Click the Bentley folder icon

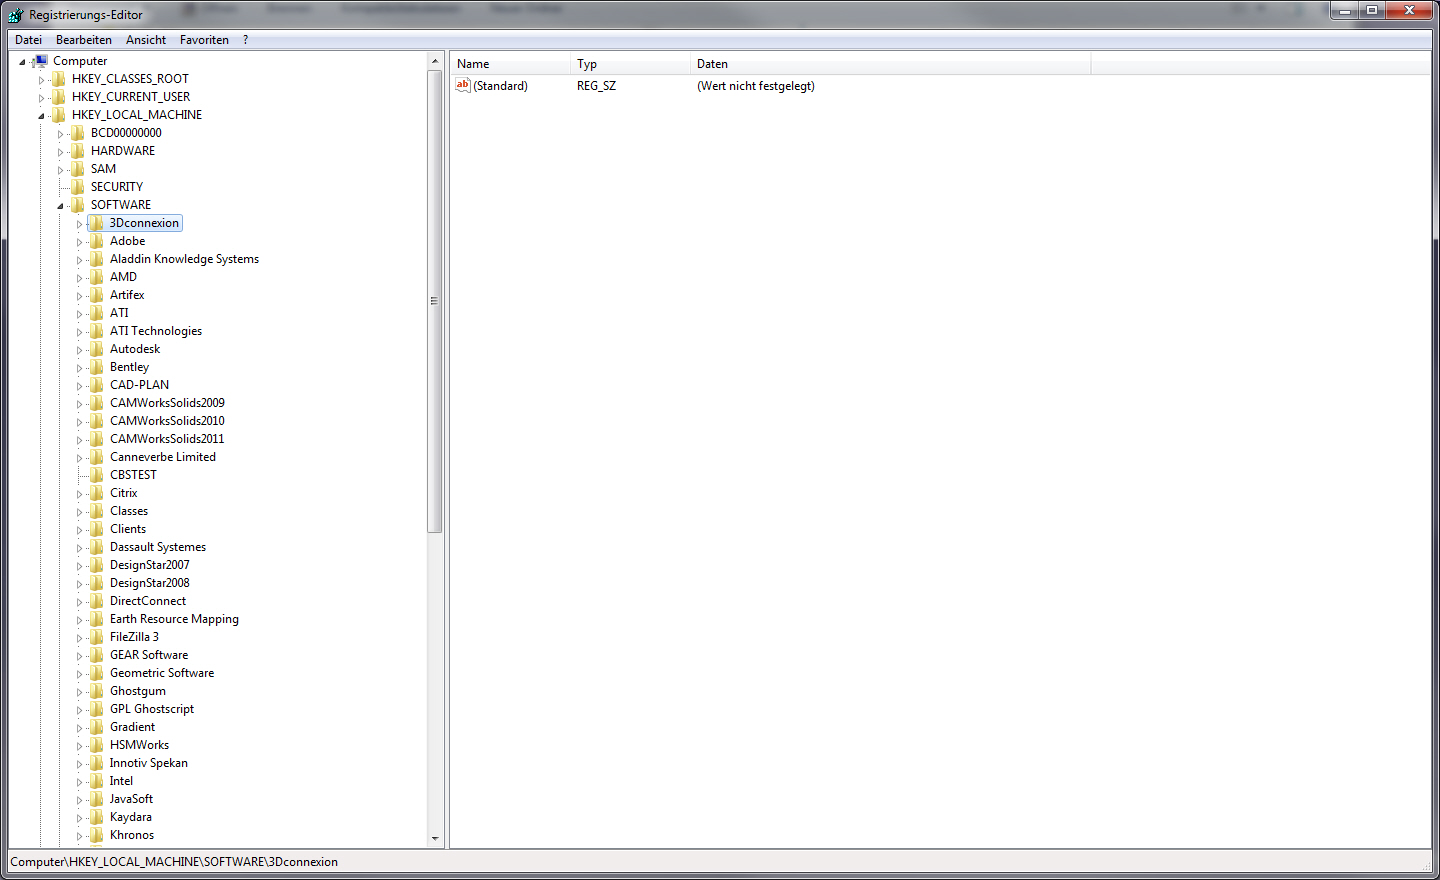click(97, 367)
